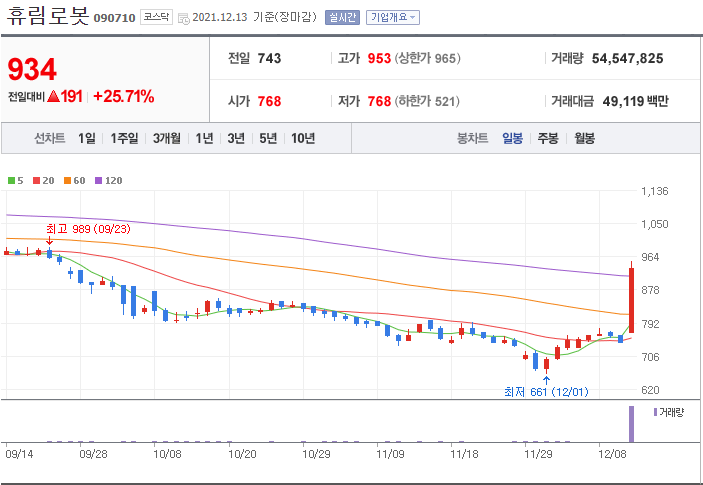Click the calendar icon beside the date
This screenshot has height=485, width=703.
183,18
